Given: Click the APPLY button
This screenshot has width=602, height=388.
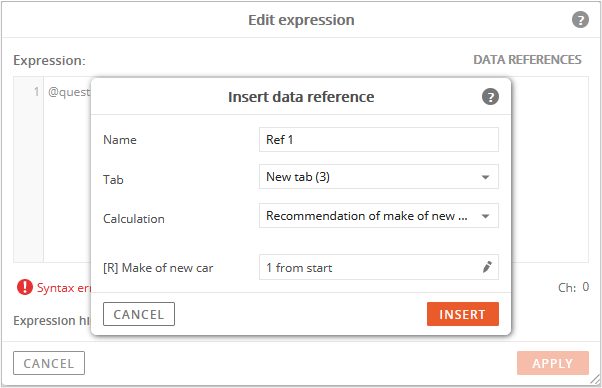Looking at the screenshot, I should click(552, 363).
